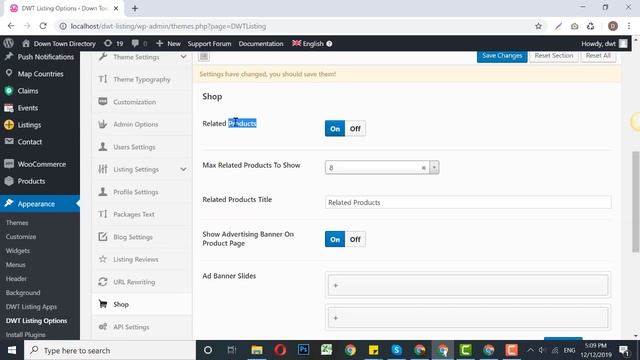Expand Listing Settings section
Image resolution: width=640 pixels, height=360 pixels.
point(183,169)
